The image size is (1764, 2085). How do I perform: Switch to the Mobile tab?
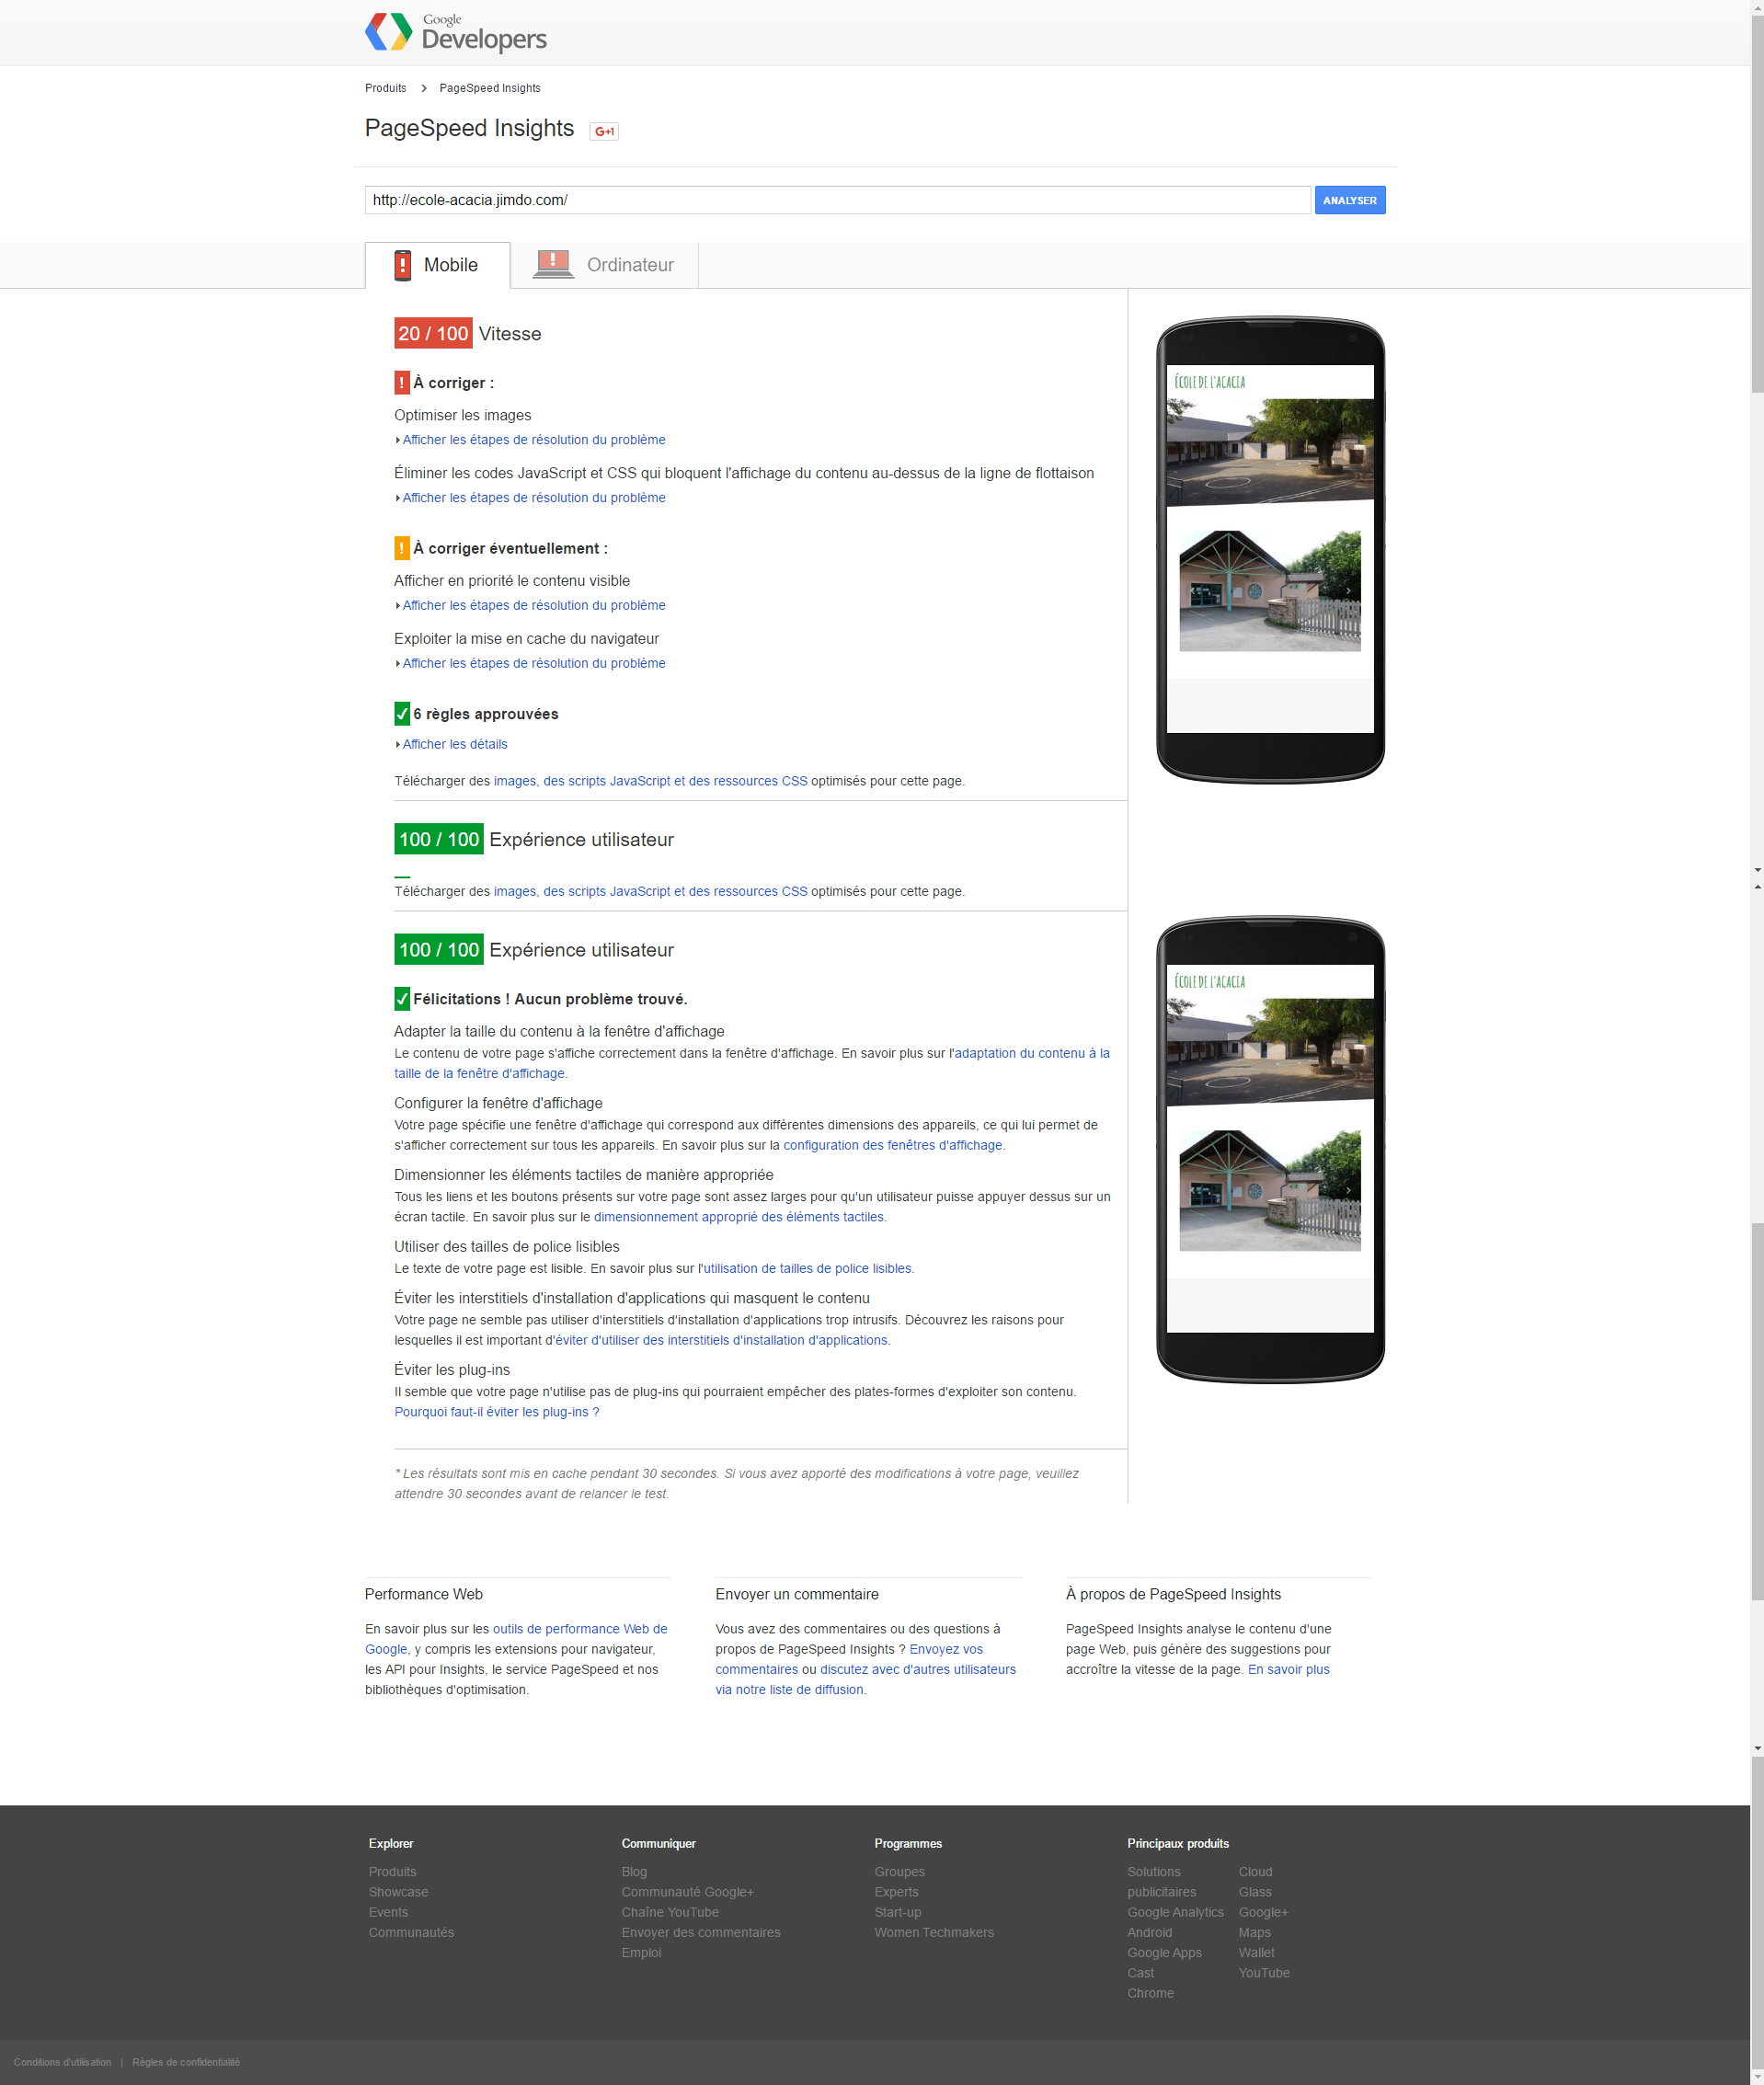[438, 265]
